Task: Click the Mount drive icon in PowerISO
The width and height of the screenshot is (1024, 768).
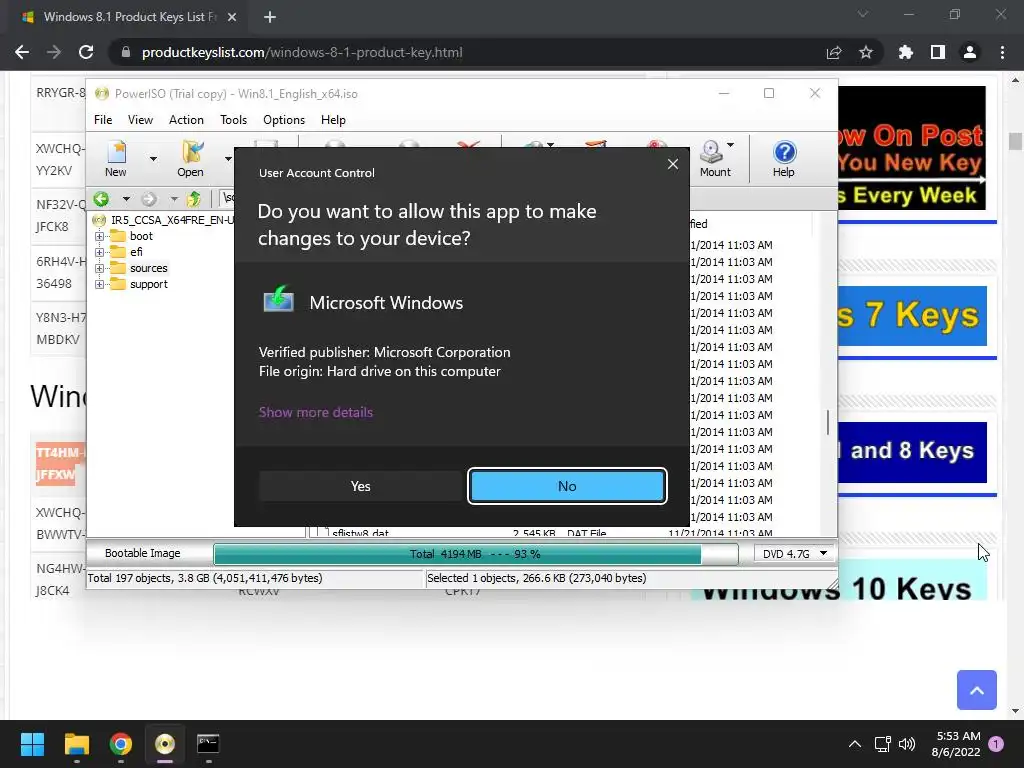Action: point(712,159)
